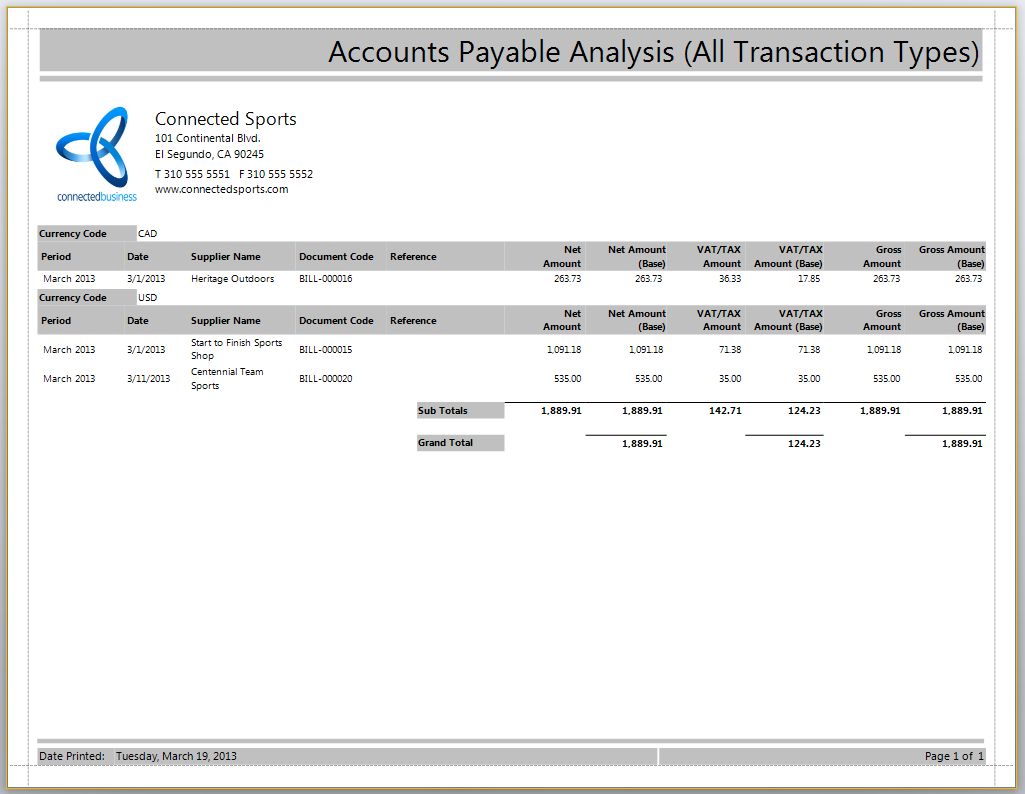Click VAT/TAX amount 71.38 in BILL-000015 row
The width and height of the screenshot is (1025, 794).
[x=730, y=350]
